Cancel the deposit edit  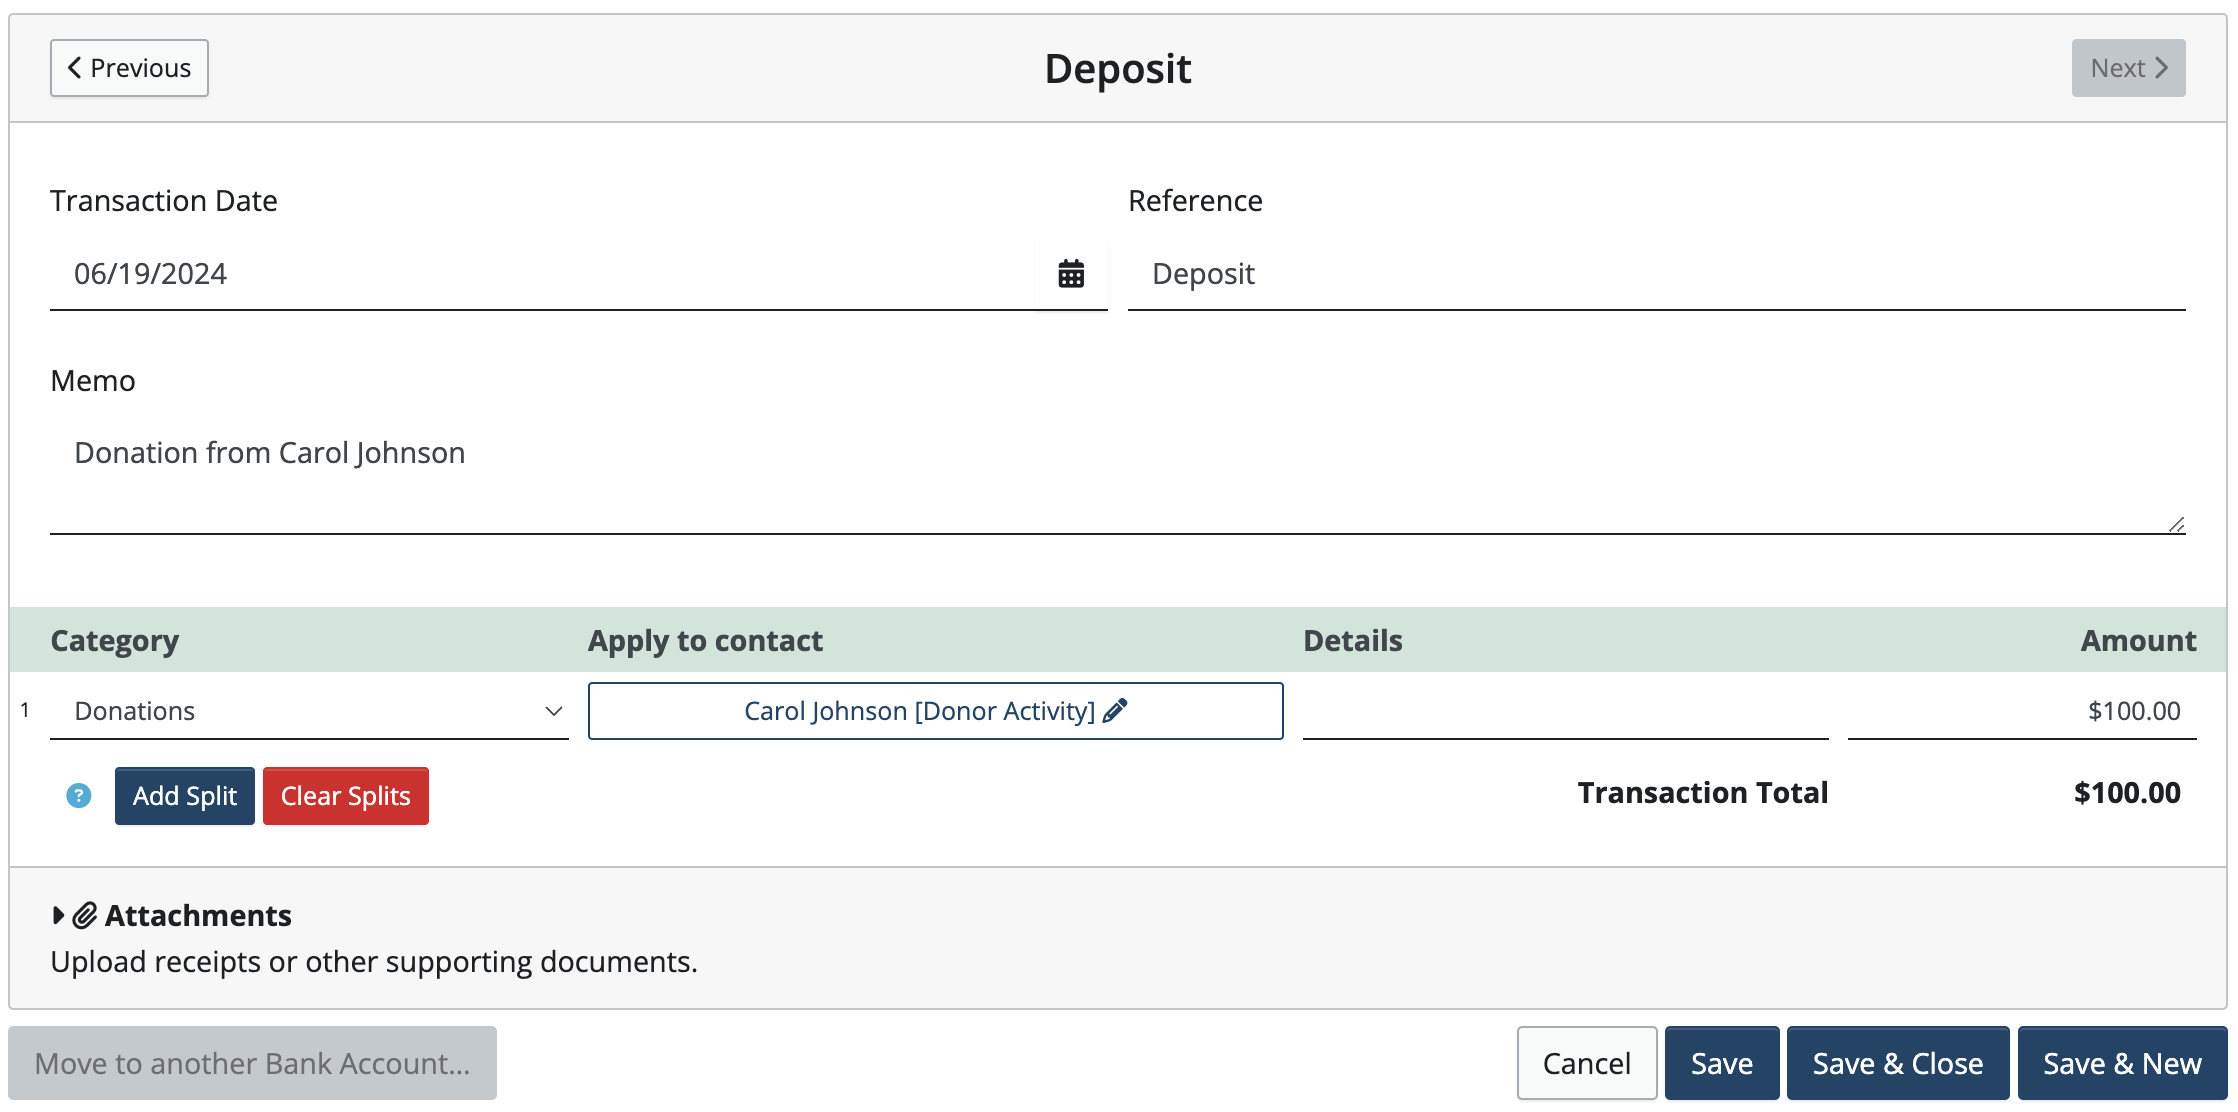click(1587, 1063)
